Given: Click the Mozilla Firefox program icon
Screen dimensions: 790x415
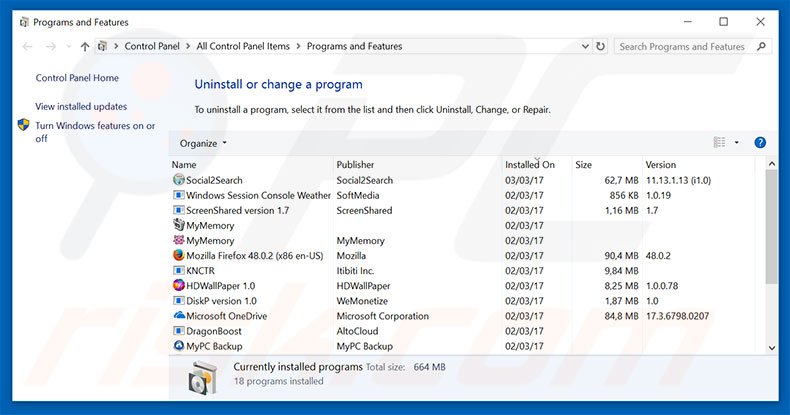Looking at the screenshot, I should pyautogui.click(x=179, y=255).
